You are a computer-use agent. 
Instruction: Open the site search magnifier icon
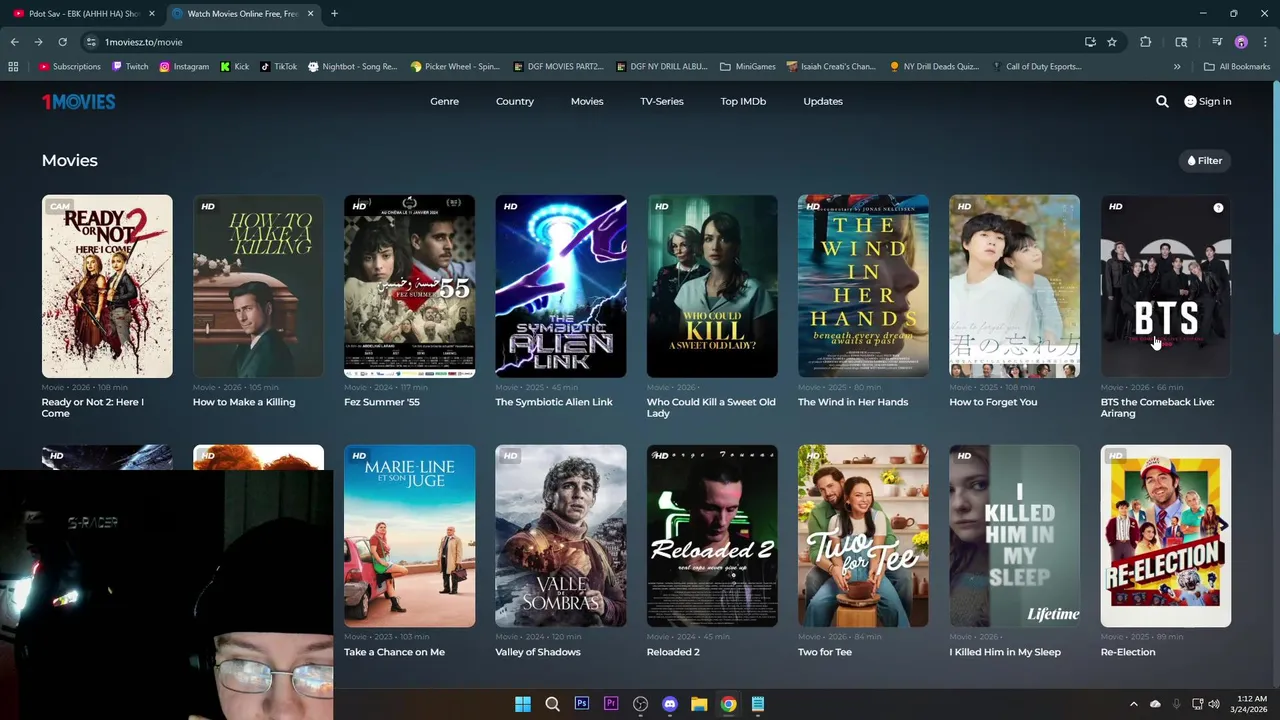pyautogui.click(x=1162, y=101)
